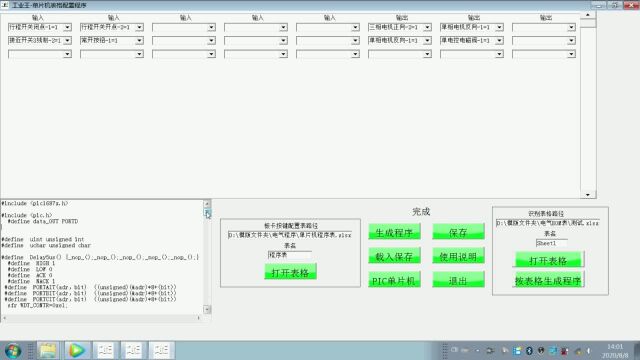640x360 pixels.
Task: Click the PIC单片机 button
Action: 394,280
